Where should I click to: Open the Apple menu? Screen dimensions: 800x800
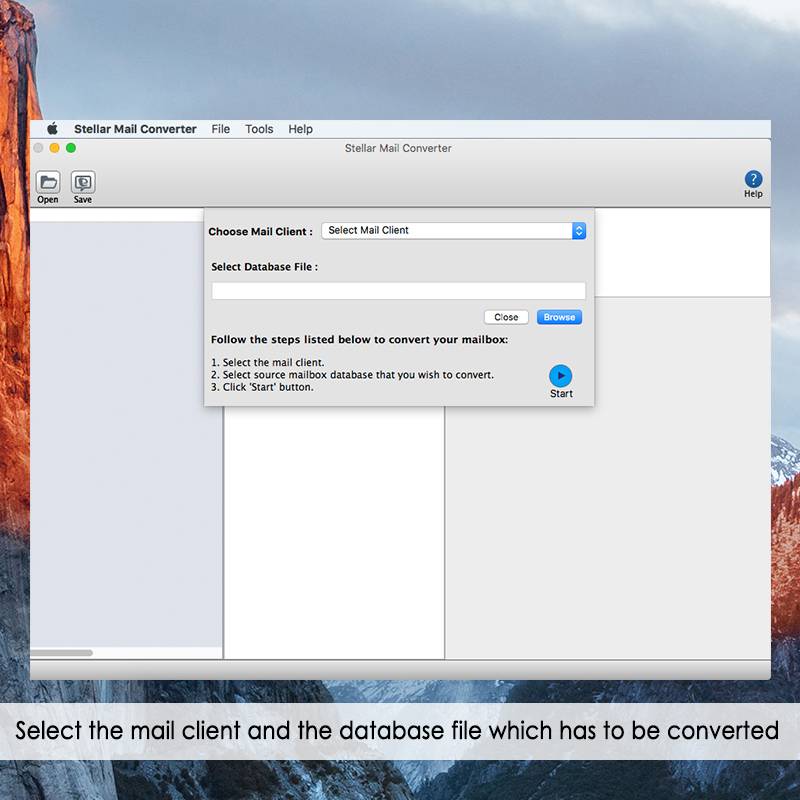coord(52,129)
